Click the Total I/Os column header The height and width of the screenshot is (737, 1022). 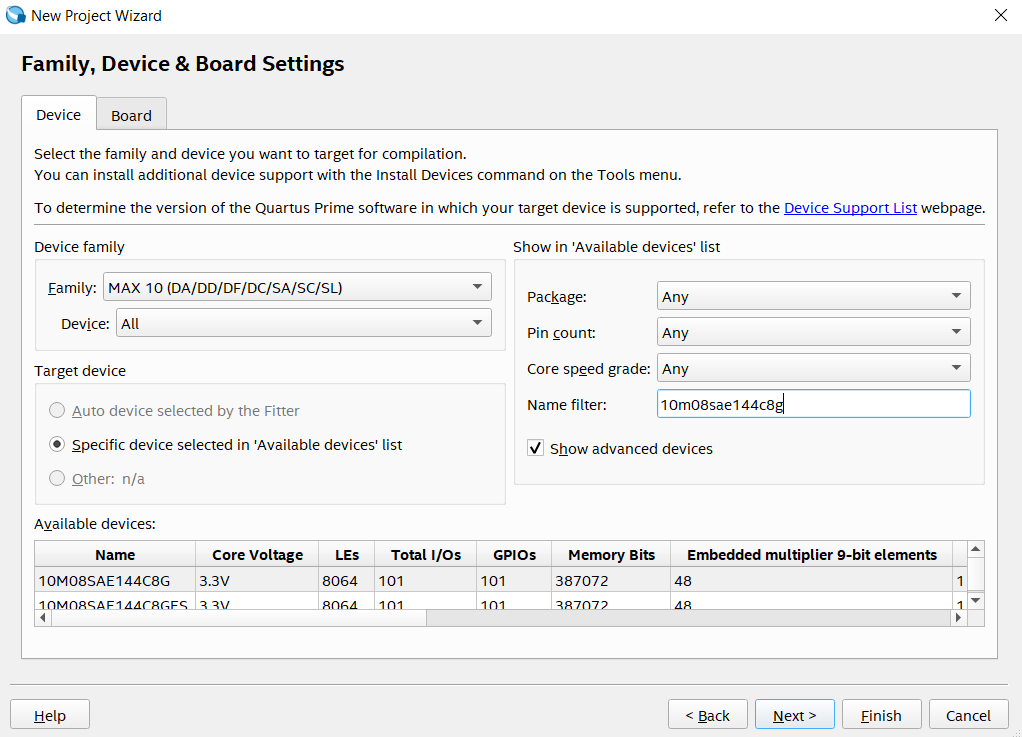pos(426,555)
